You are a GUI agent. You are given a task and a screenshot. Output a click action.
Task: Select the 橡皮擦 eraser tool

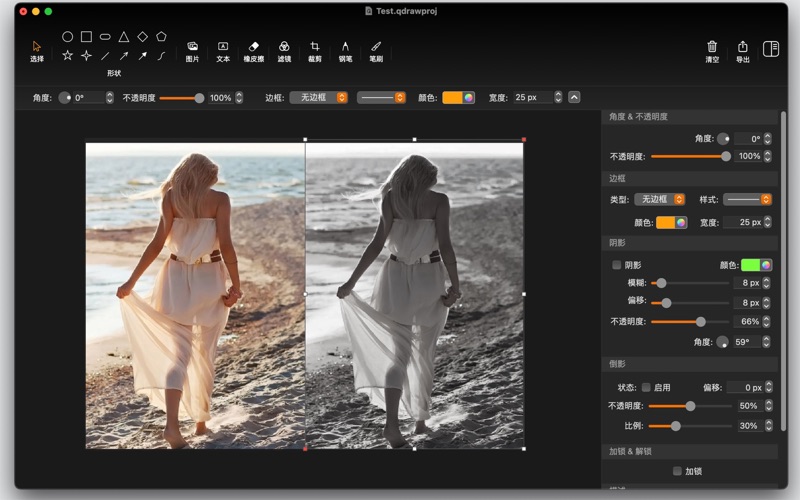[x=253, y=47]
